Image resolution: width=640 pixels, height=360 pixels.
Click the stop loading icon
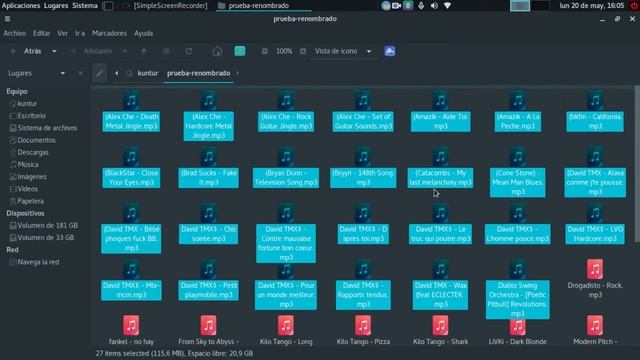point(166,51)
